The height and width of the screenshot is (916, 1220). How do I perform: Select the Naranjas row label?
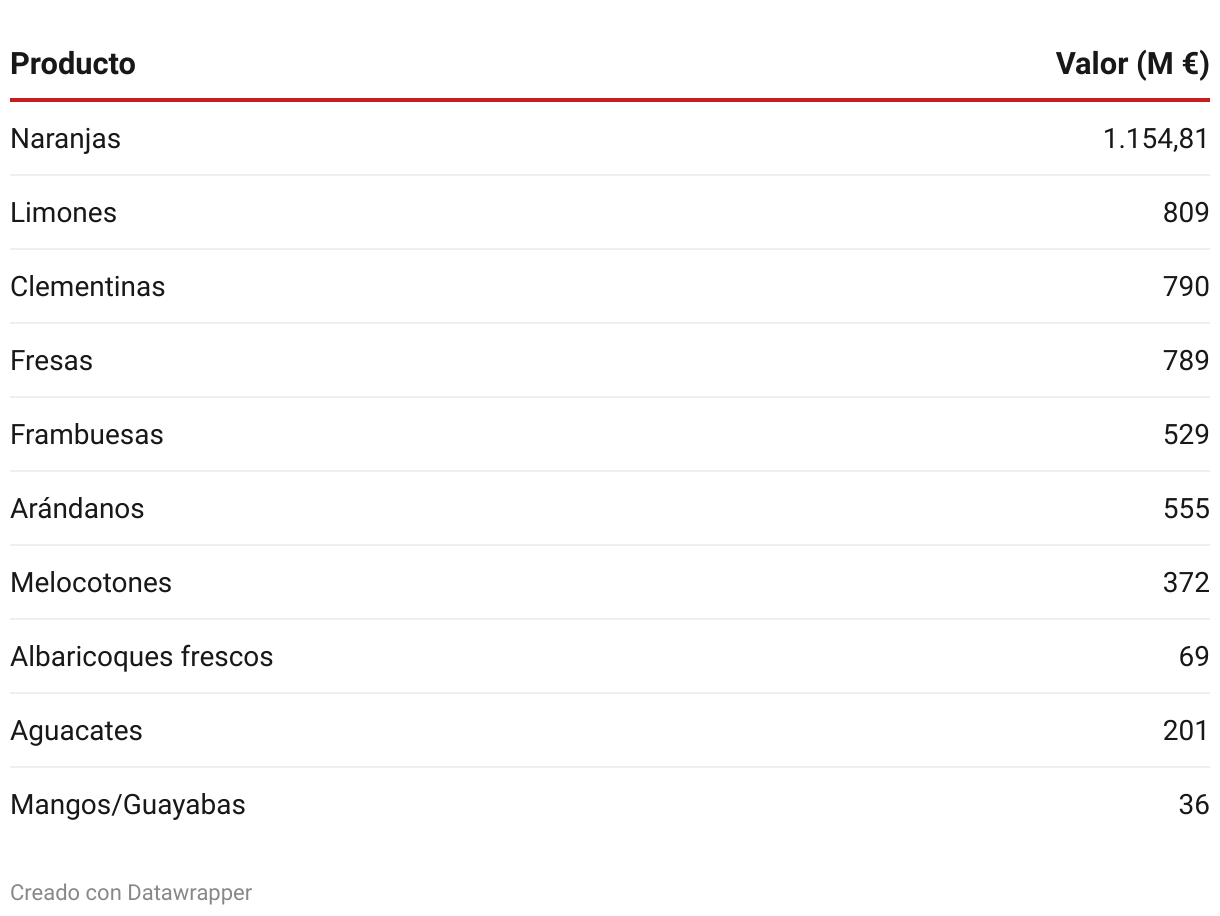(x=65, y=138)
